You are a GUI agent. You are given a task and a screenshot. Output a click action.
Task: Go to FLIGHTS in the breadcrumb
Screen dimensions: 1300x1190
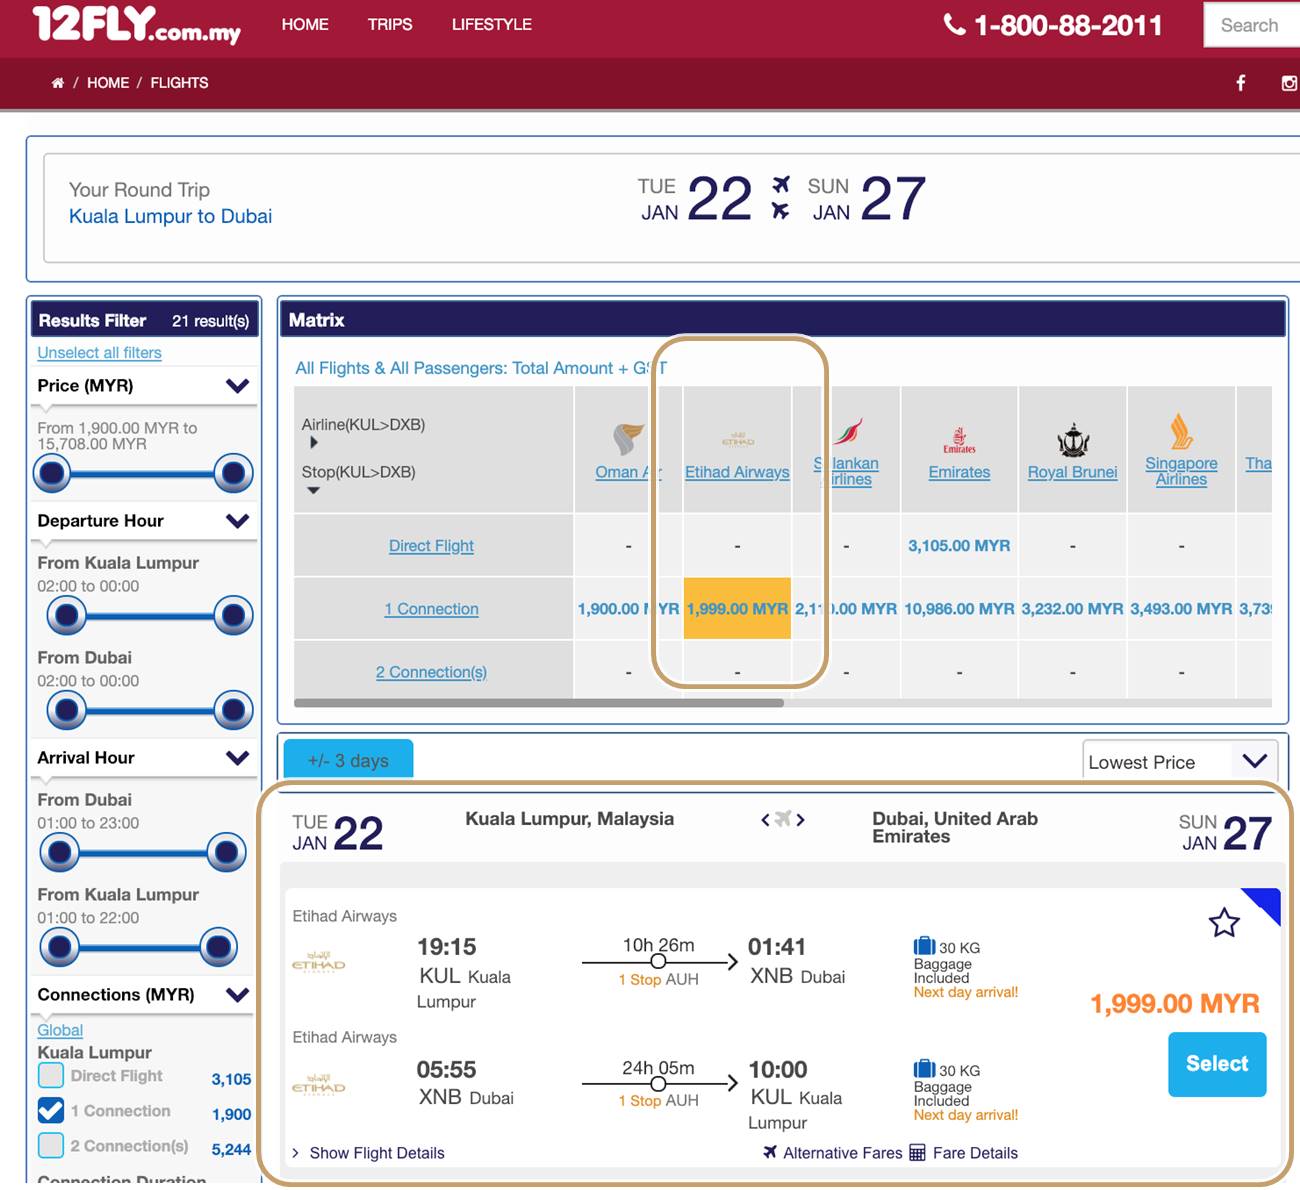point(179,83)
